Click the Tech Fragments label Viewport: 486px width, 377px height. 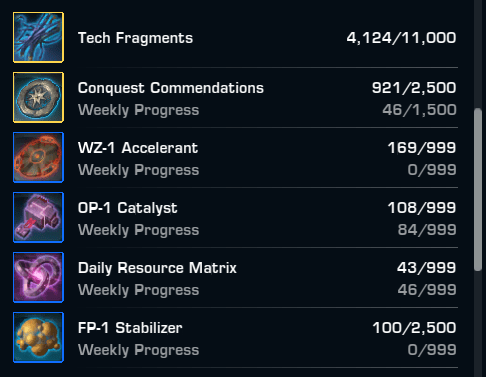click(135, 38)
